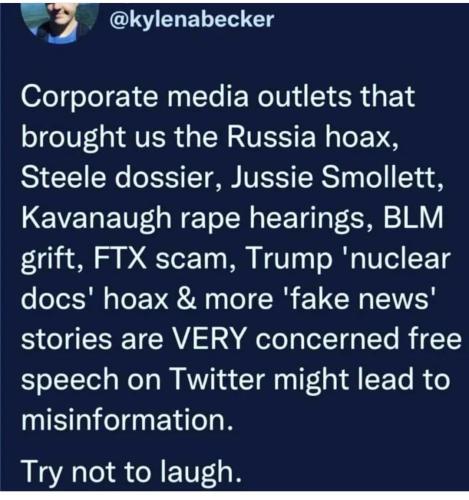The width and height of the screenshot is (469, 500).
Task: Select the capitalized word 'VERY'
Action: [211, 339]
